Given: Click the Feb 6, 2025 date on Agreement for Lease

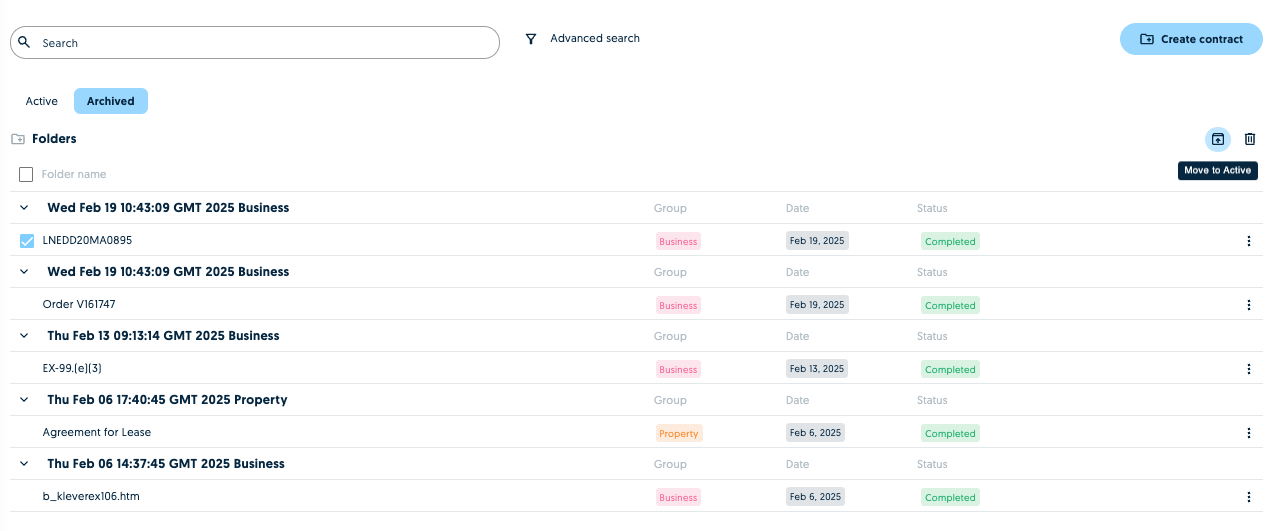Looking at the screenshot, I should (814, 433).
